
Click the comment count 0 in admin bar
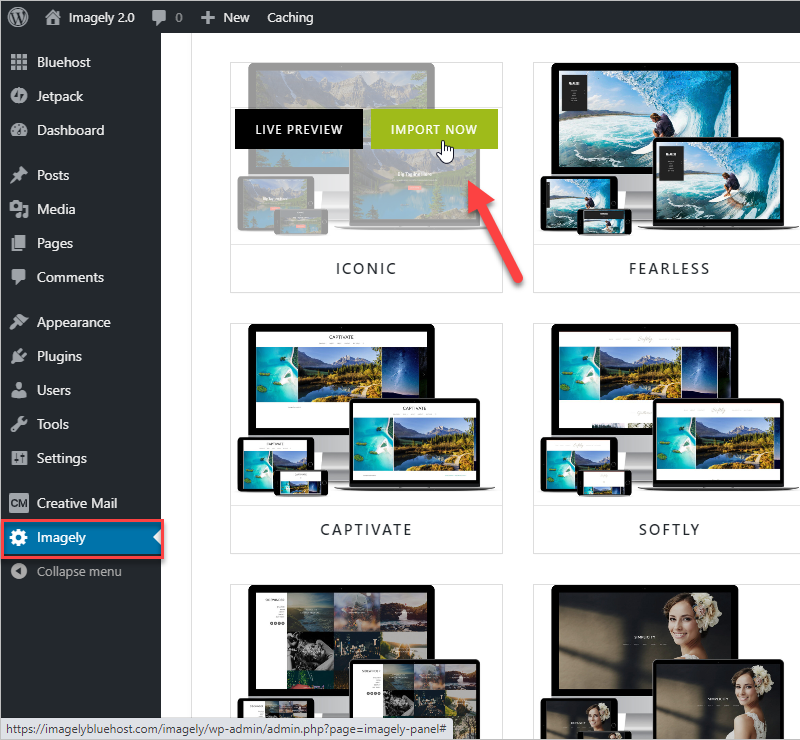tap(179, 17)
